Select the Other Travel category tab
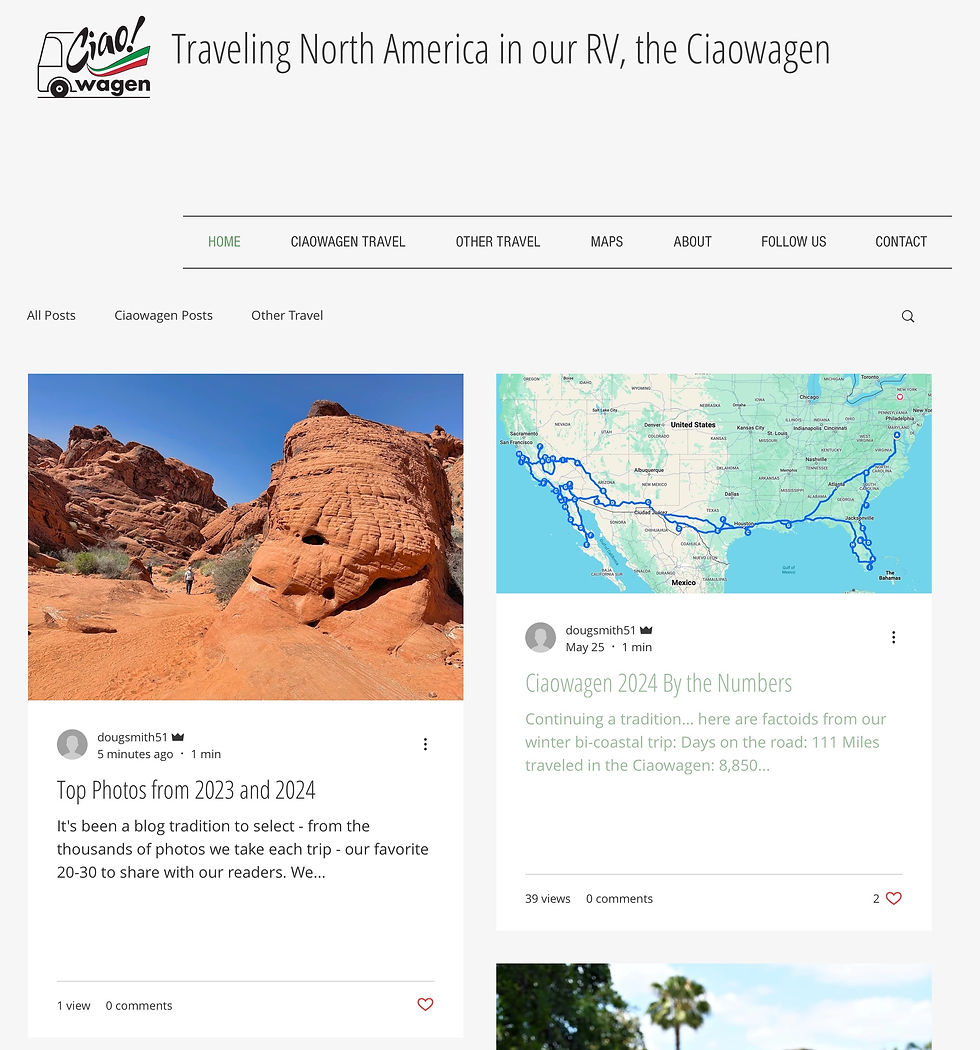 (287, 315)
